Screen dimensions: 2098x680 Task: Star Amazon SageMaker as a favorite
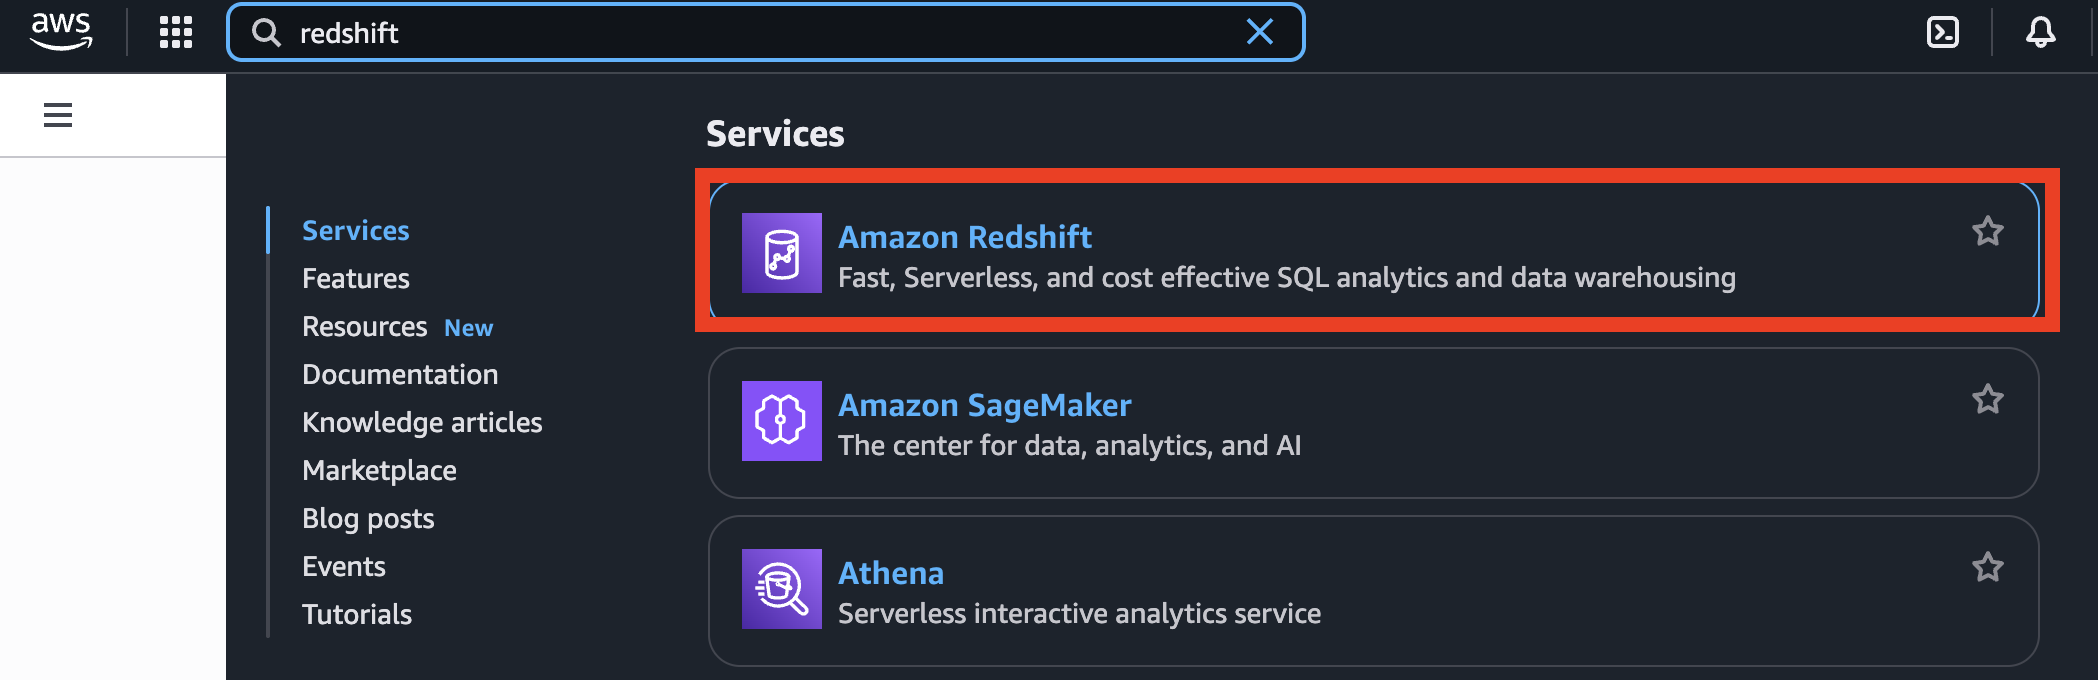(x=1988, y=398)
